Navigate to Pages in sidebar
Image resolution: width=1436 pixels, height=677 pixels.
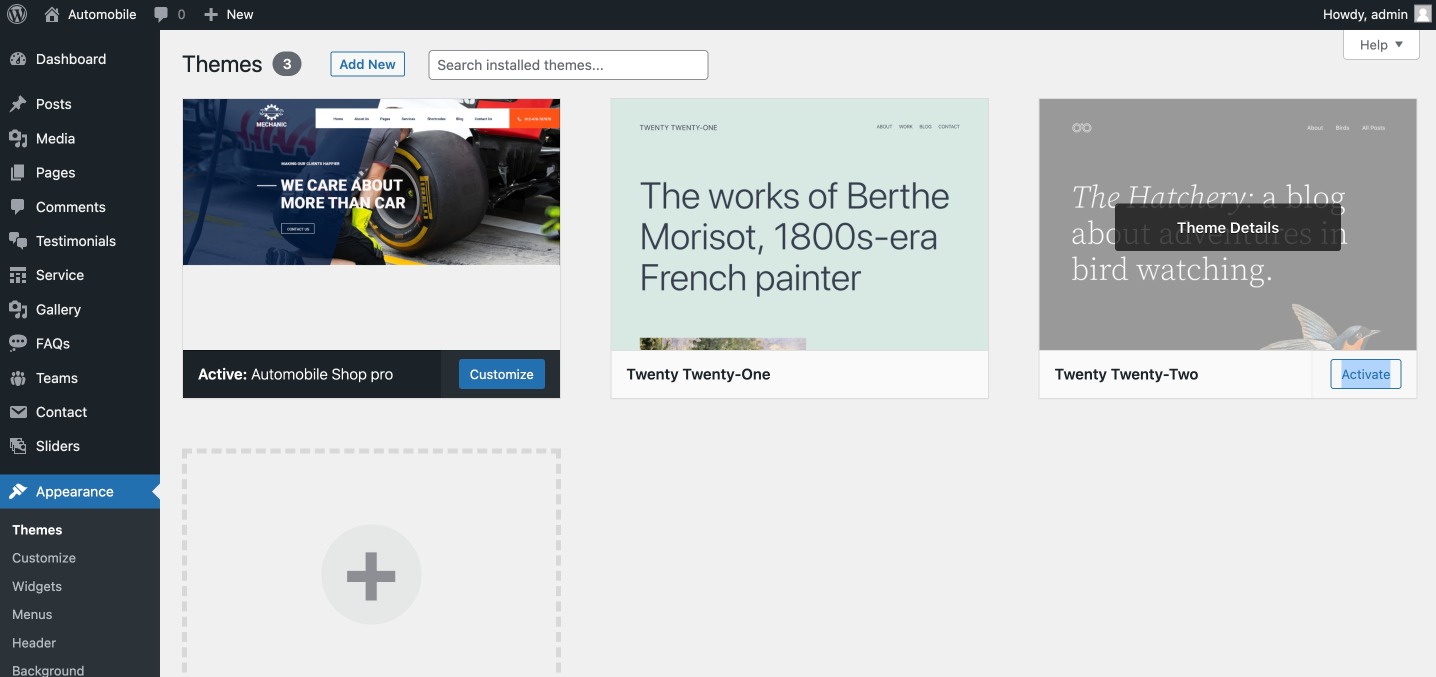point(80,172)
